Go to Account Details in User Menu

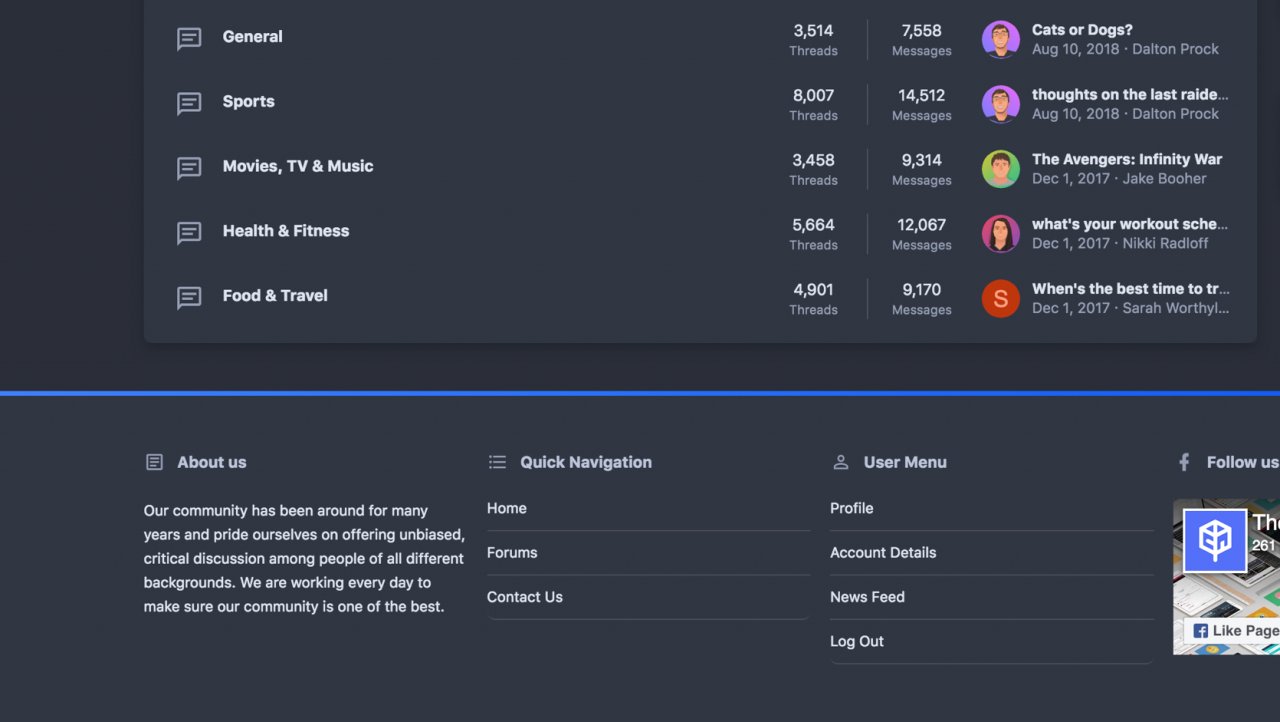pyautogui.click(x=883, y=553)
